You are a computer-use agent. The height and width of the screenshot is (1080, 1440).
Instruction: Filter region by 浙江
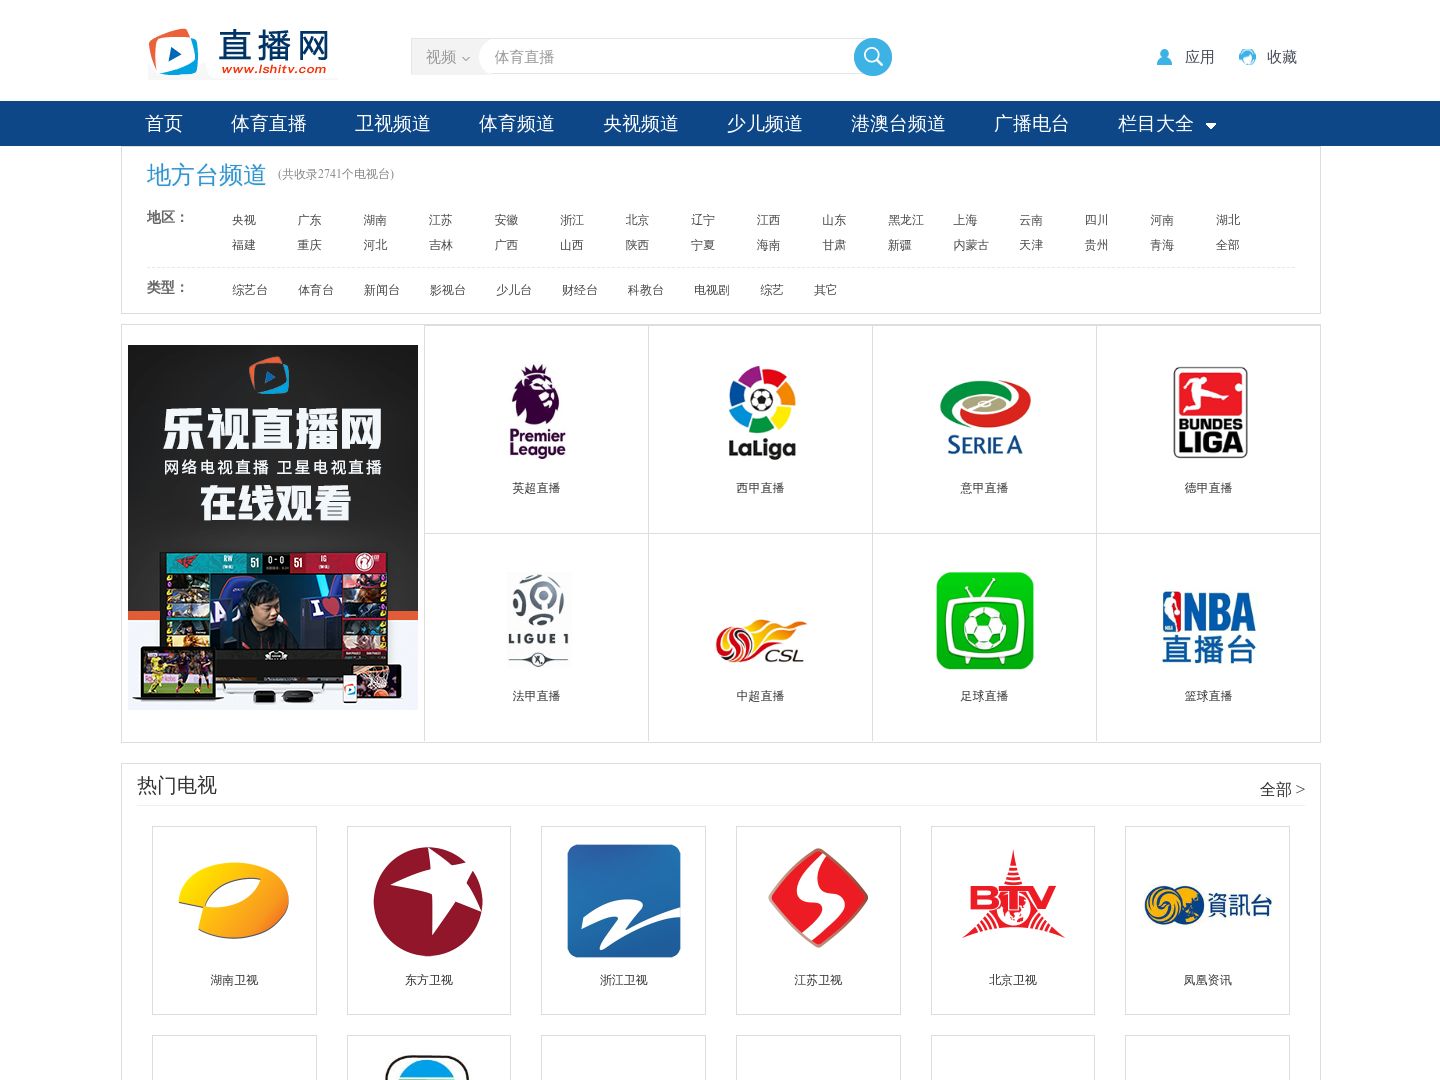tap(572, 220)
